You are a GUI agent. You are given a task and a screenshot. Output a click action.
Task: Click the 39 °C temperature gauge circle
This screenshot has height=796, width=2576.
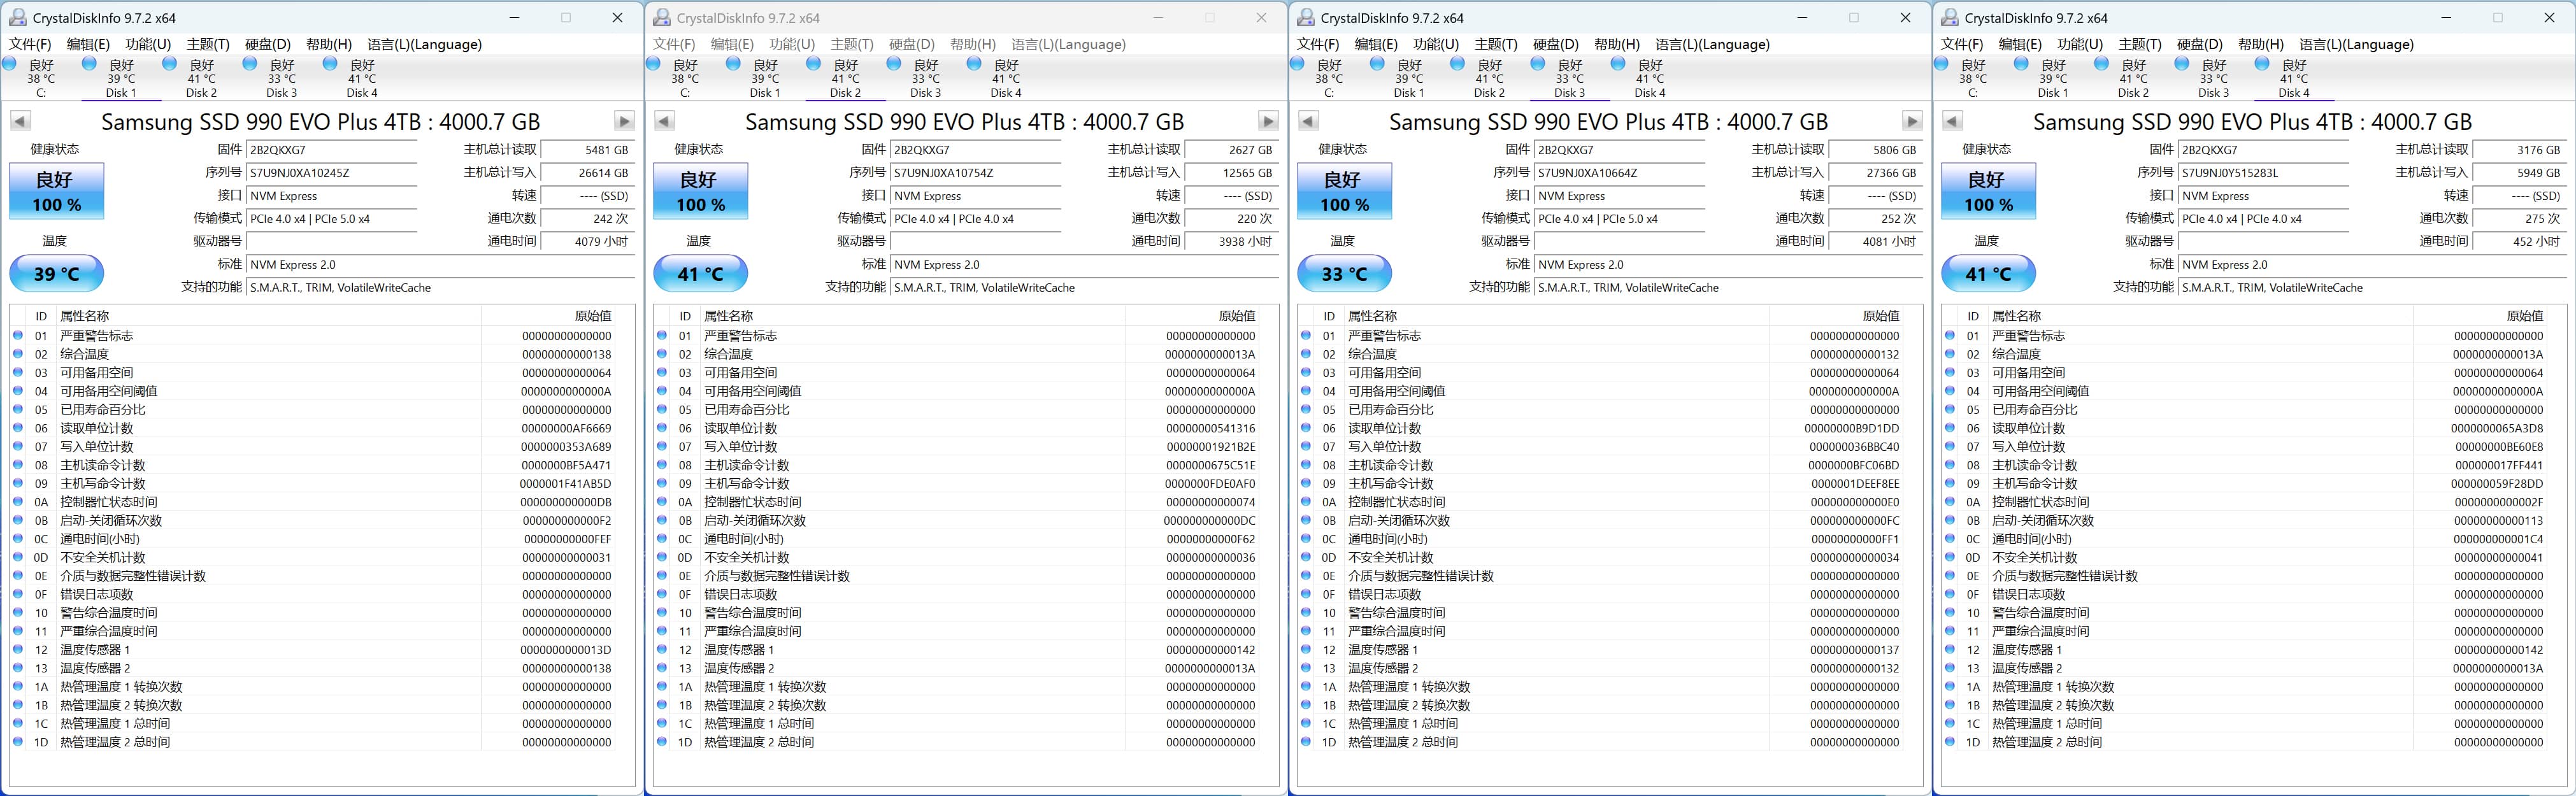click(x=56, y=272)
